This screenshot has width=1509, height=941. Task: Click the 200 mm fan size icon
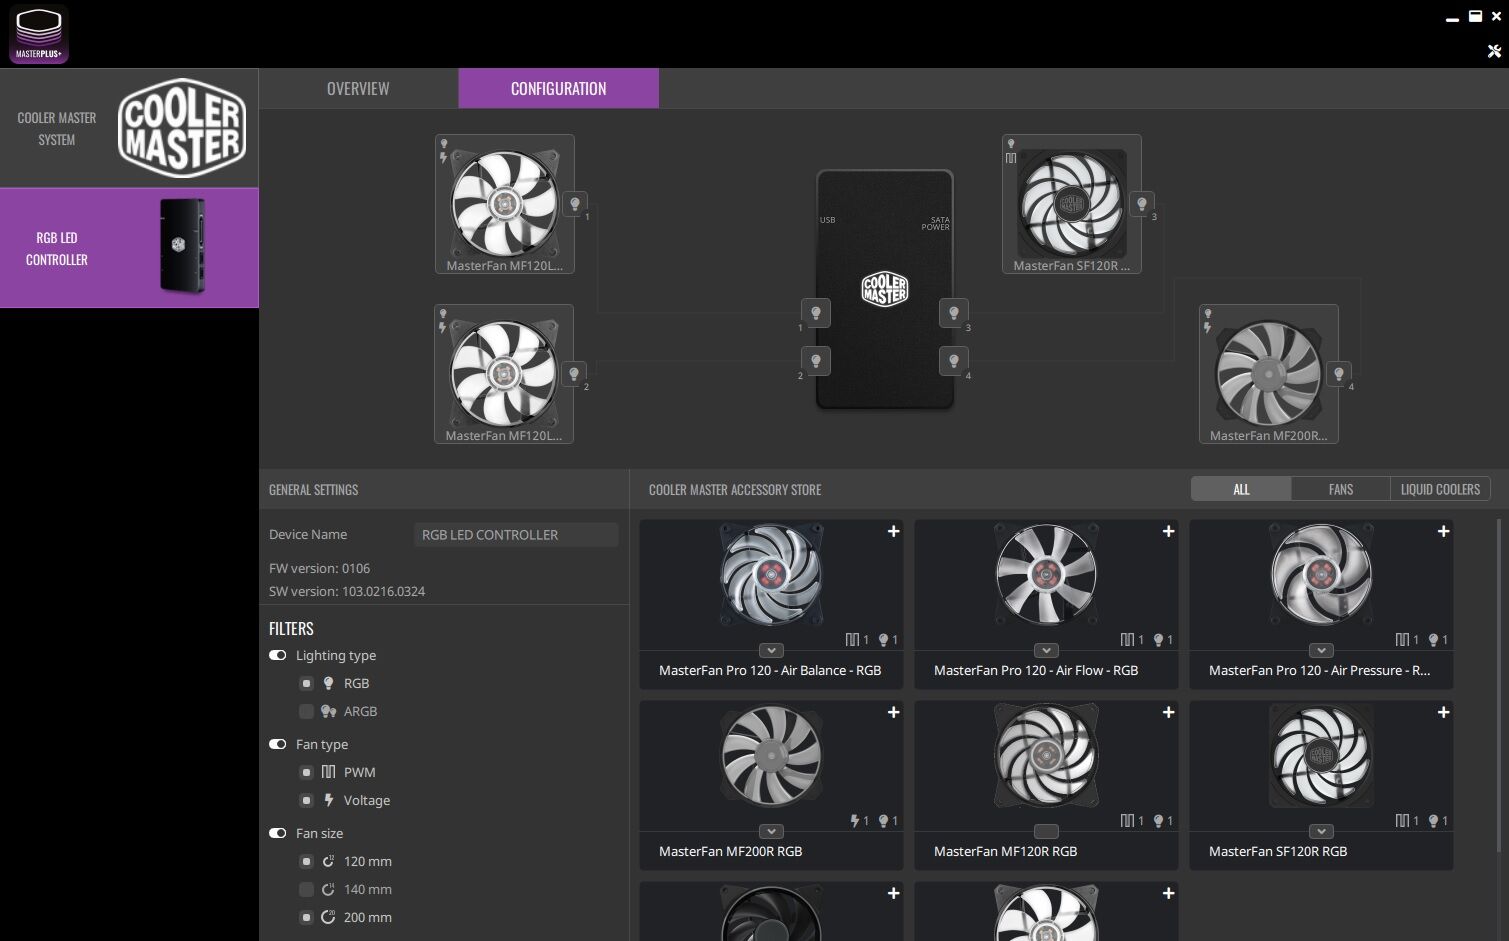click(x=328, y=917)
